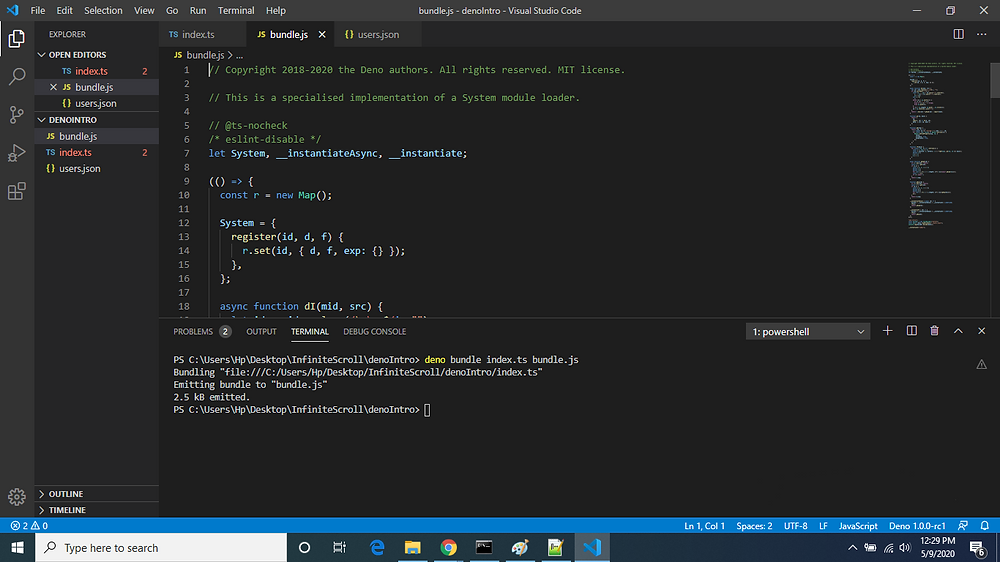Click the VS Code logo in title bar

[x=13, y=10]
